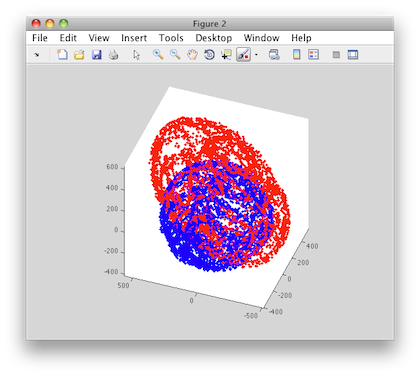Click the z-axis label -400

tap(111, 272)
